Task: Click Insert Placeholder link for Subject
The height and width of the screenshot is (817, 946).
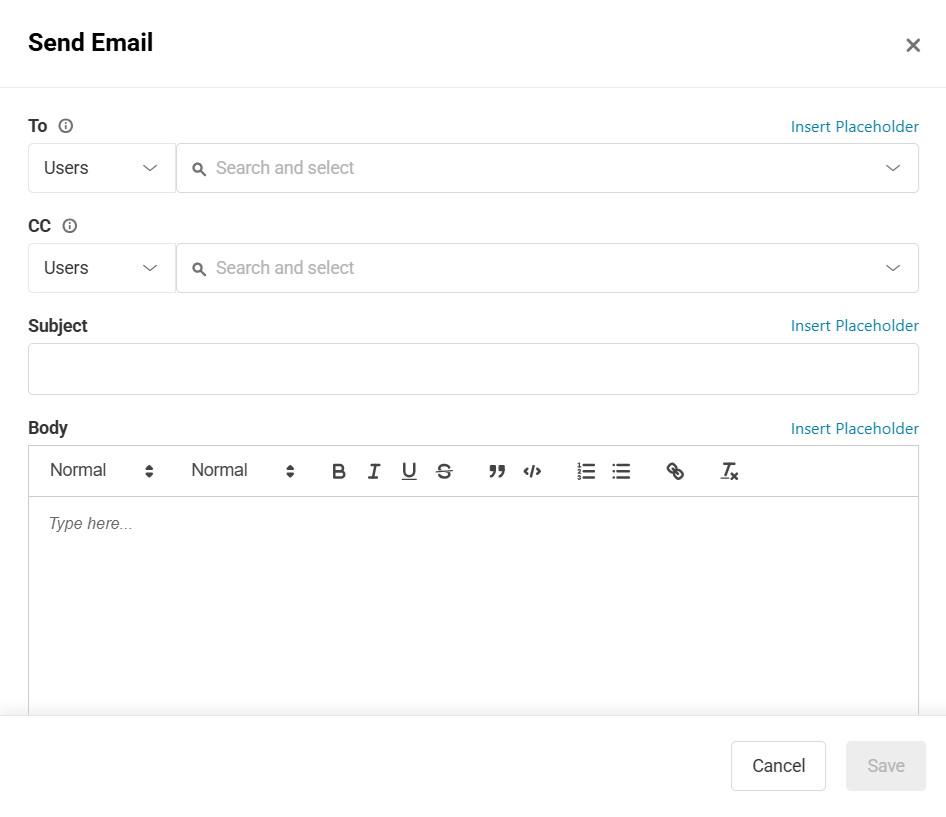Action: (x=854, y=326)
